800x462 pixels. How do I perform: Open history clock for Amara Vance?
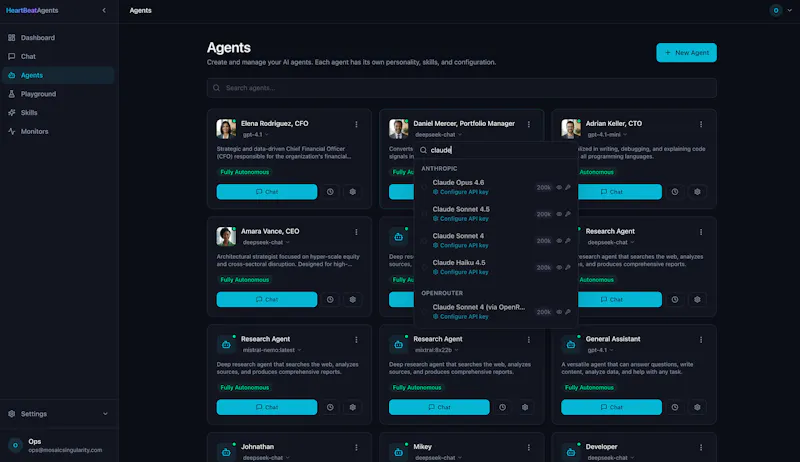tap(330, 299)
